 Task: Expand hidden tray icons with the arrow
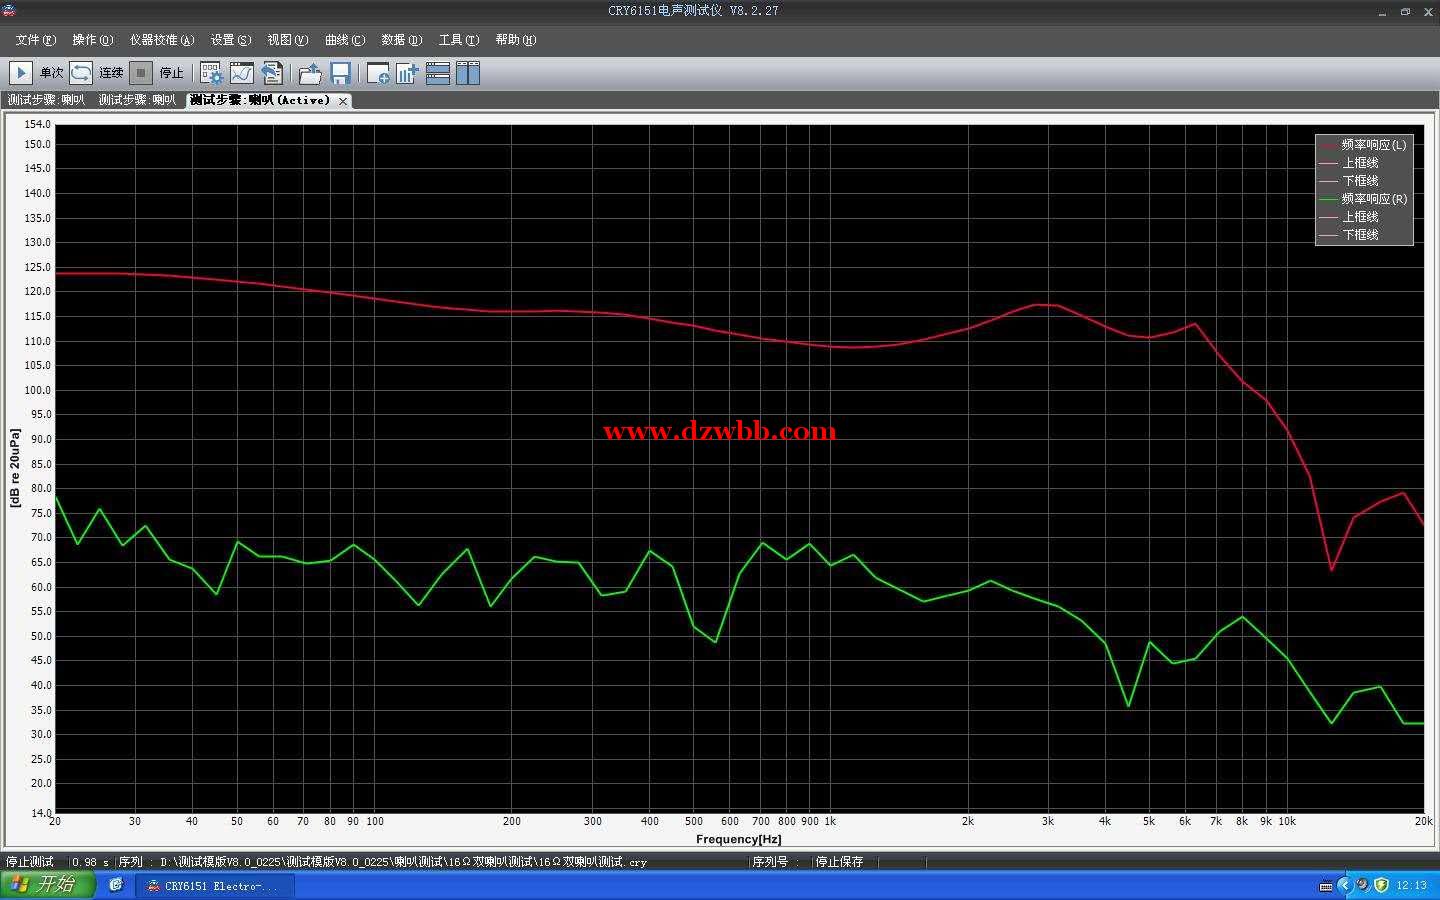coord(1344,885)
